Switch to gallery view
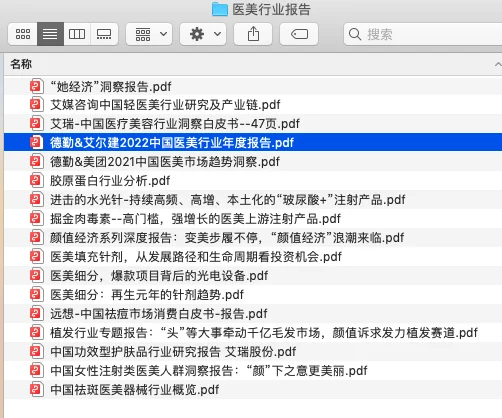This screenshot has height=418, width=502. click(104, 34)
